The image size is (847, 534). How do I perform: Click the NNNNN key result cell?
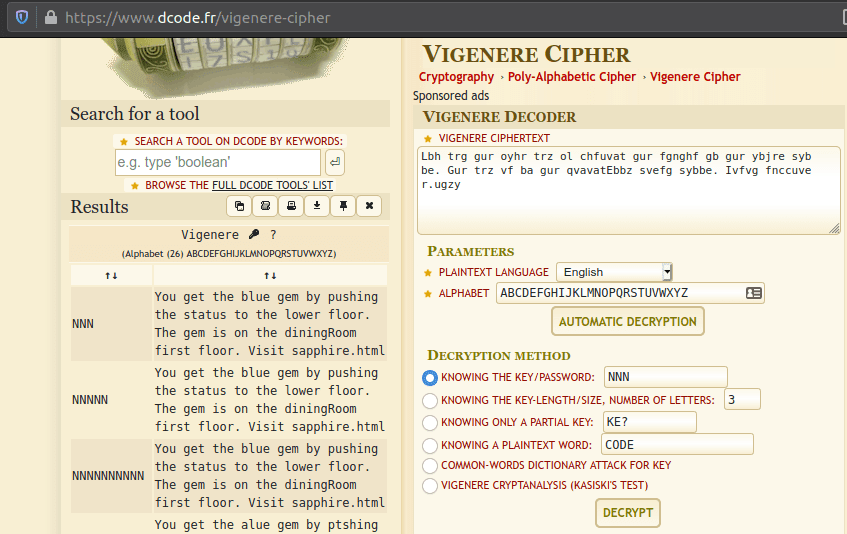[x=111, y=400]
